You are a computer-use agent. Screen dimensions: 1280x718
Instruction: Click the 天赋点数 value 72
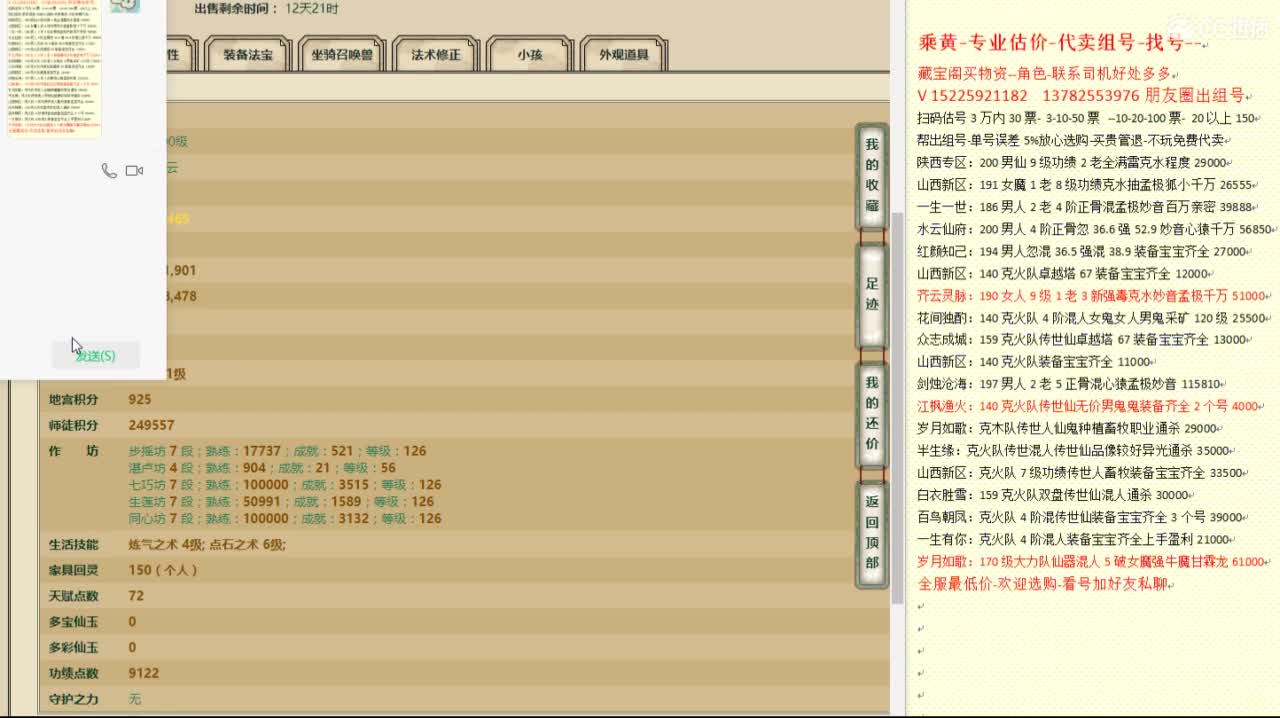136,596
